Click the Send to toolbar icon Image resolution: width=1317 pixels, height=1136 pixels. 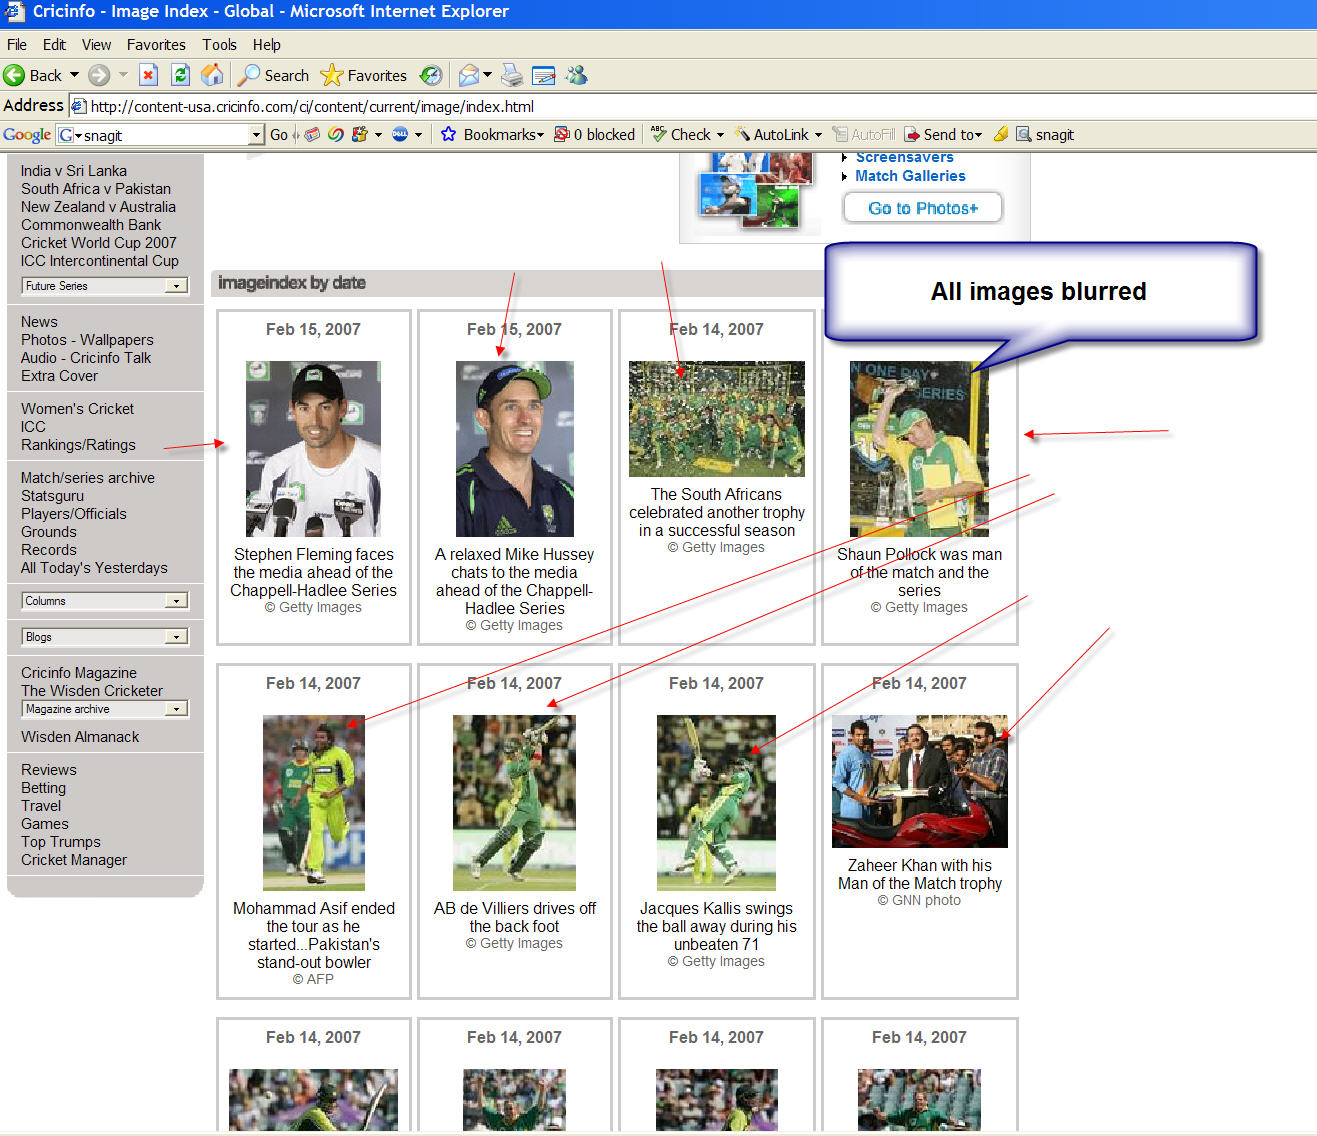click(x=912, y=135)
